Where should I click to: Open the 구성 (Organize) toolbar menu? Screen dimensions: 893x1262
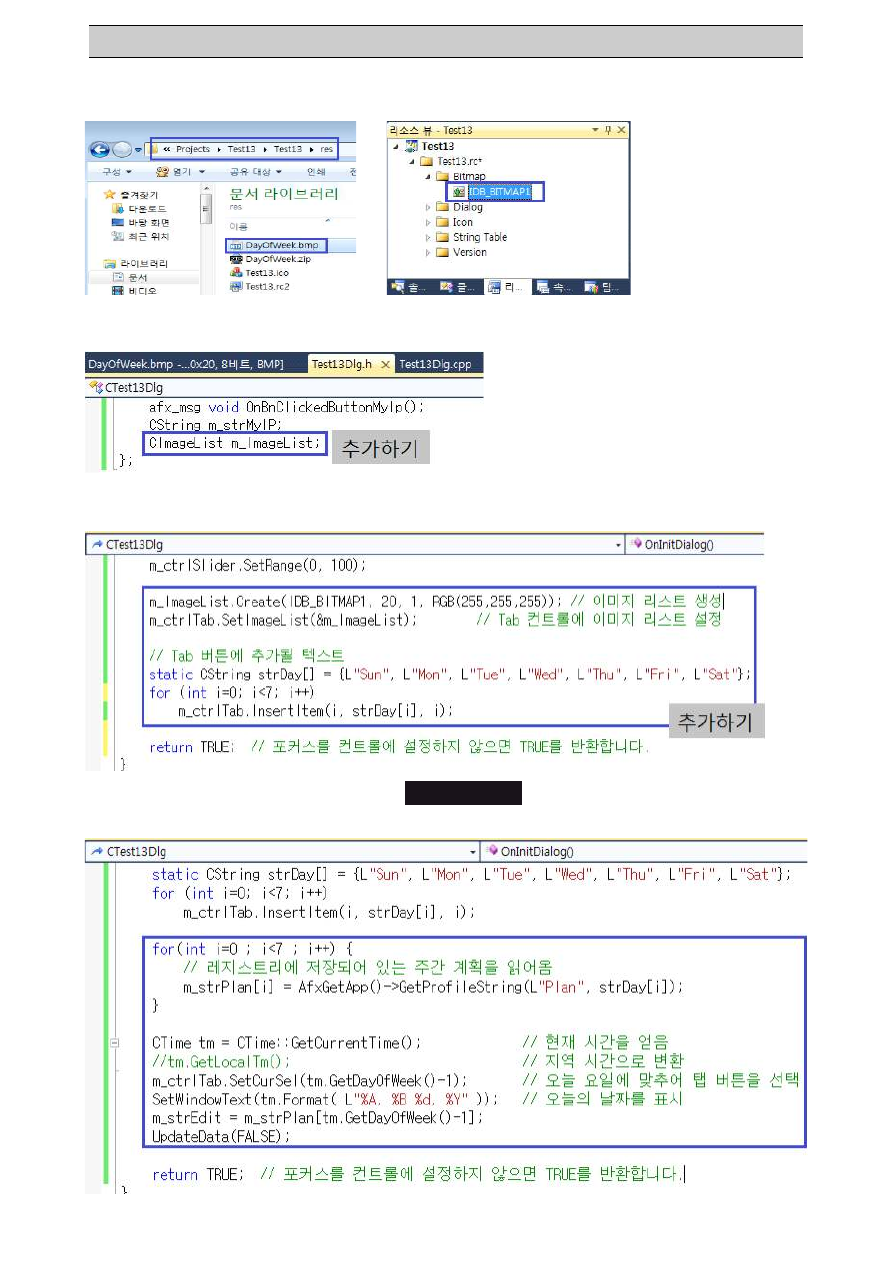[x=110, y=171]
